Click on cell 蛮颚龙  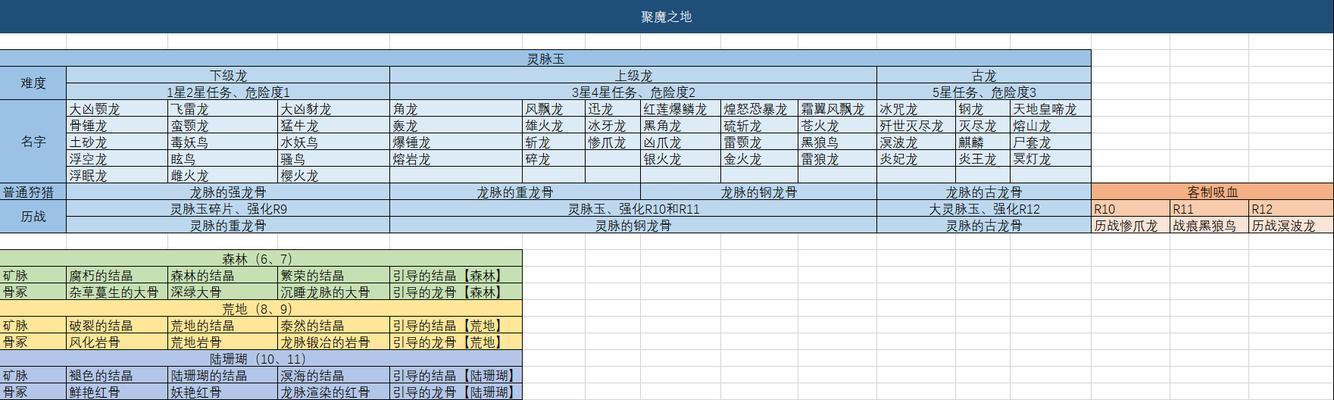tap(223, 125)
